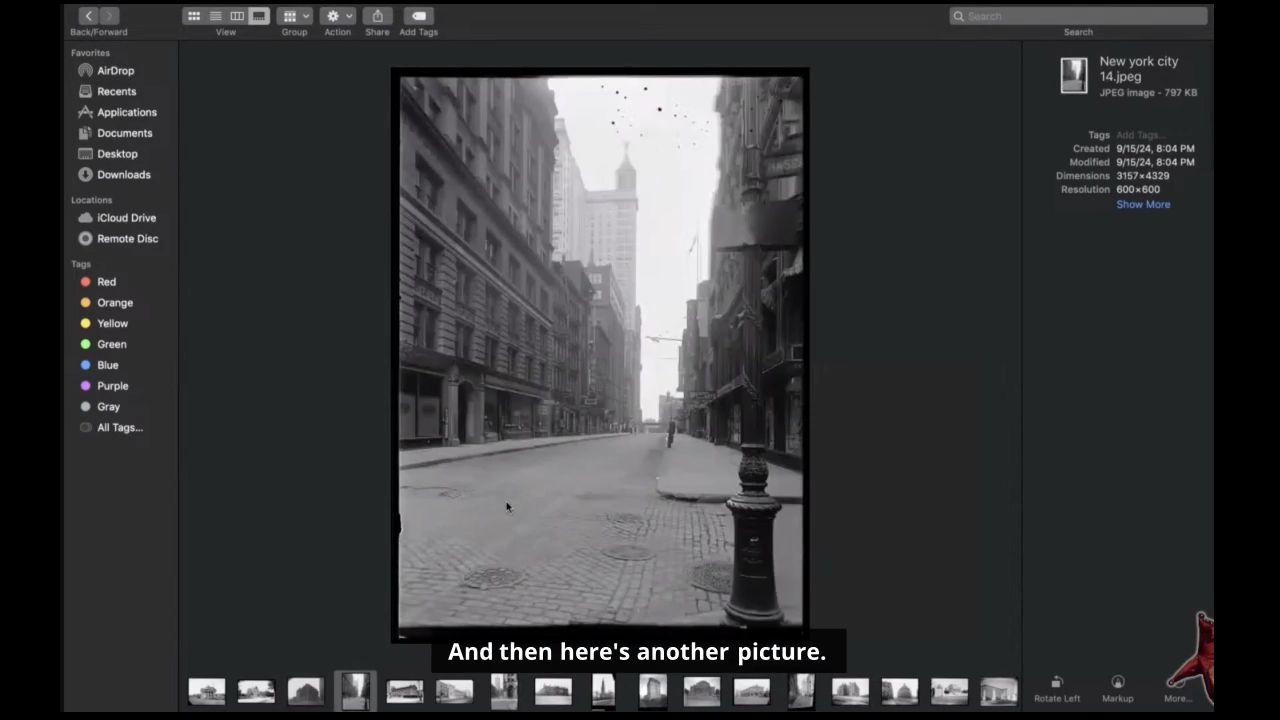Open AirDrop in the sidebar

point(115,71)
